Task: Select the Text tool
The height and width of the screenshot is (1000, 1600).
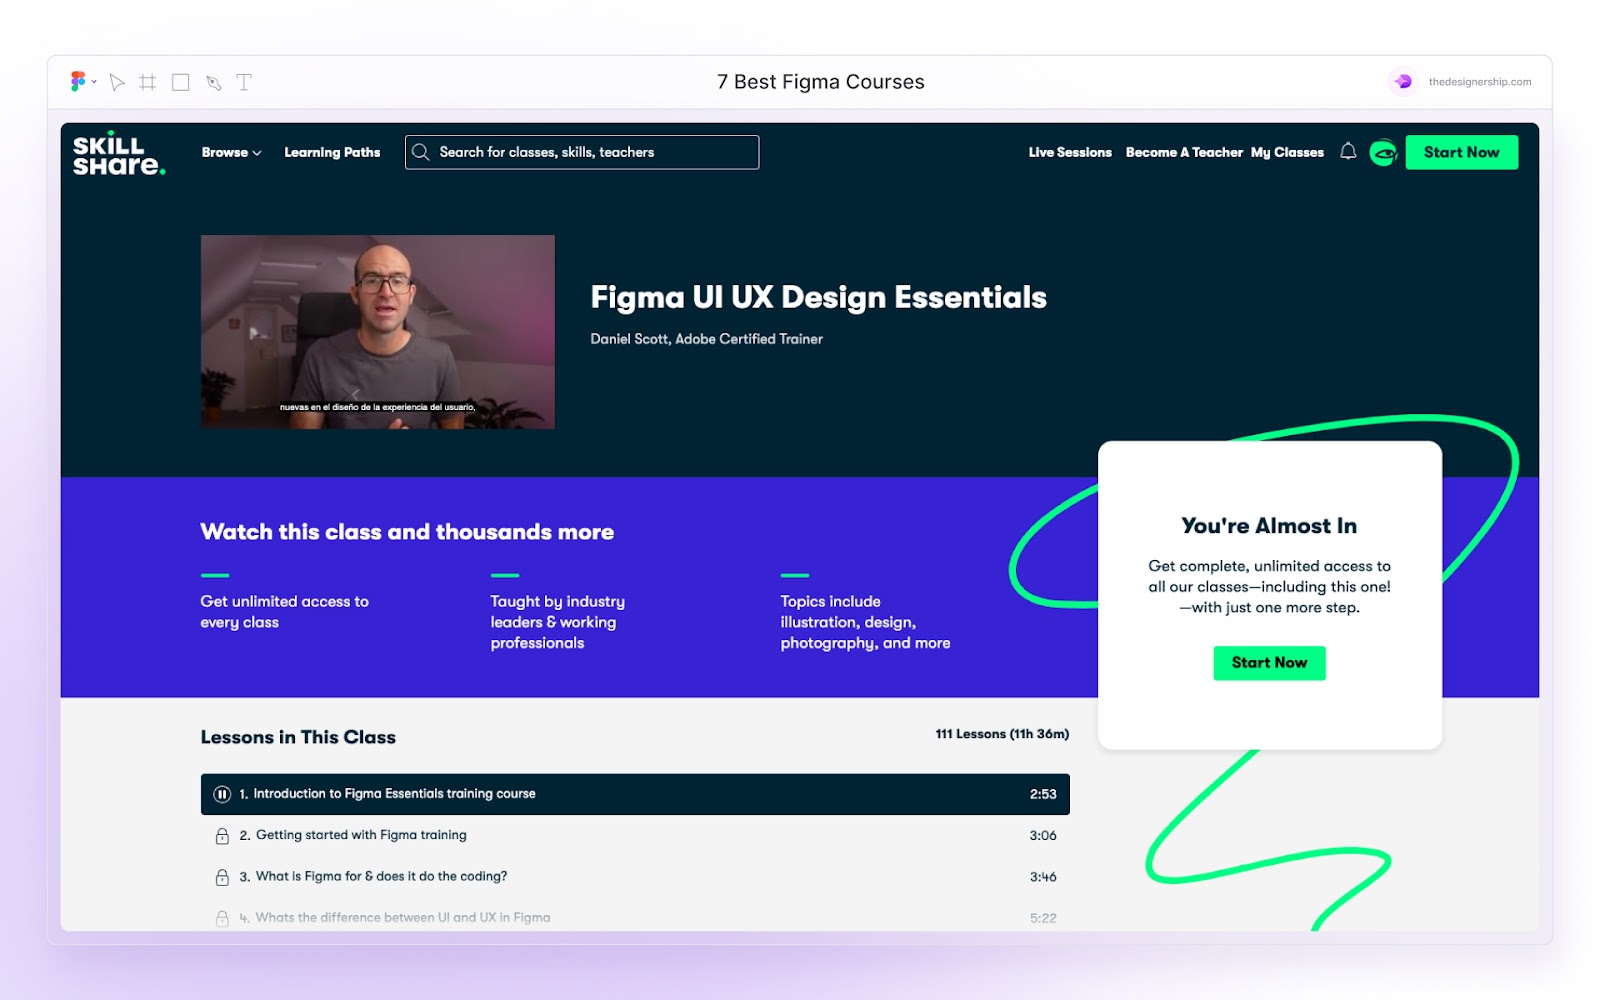Action: [243, 81]
